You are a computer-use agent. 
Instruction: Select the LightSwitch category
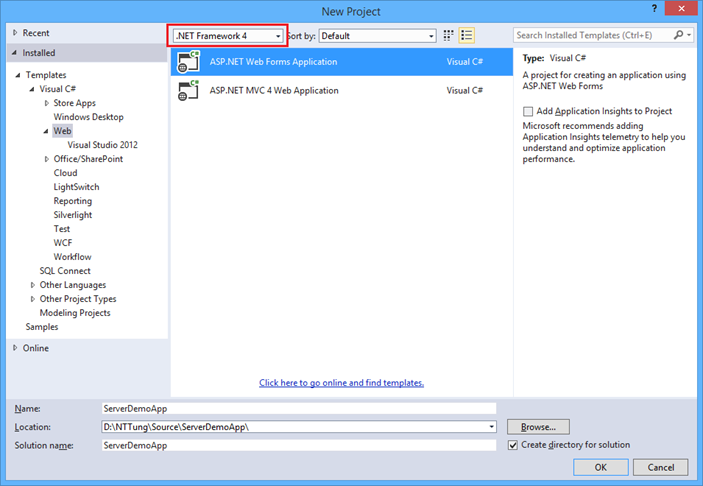pyautogui.click(x=76, y=187)
